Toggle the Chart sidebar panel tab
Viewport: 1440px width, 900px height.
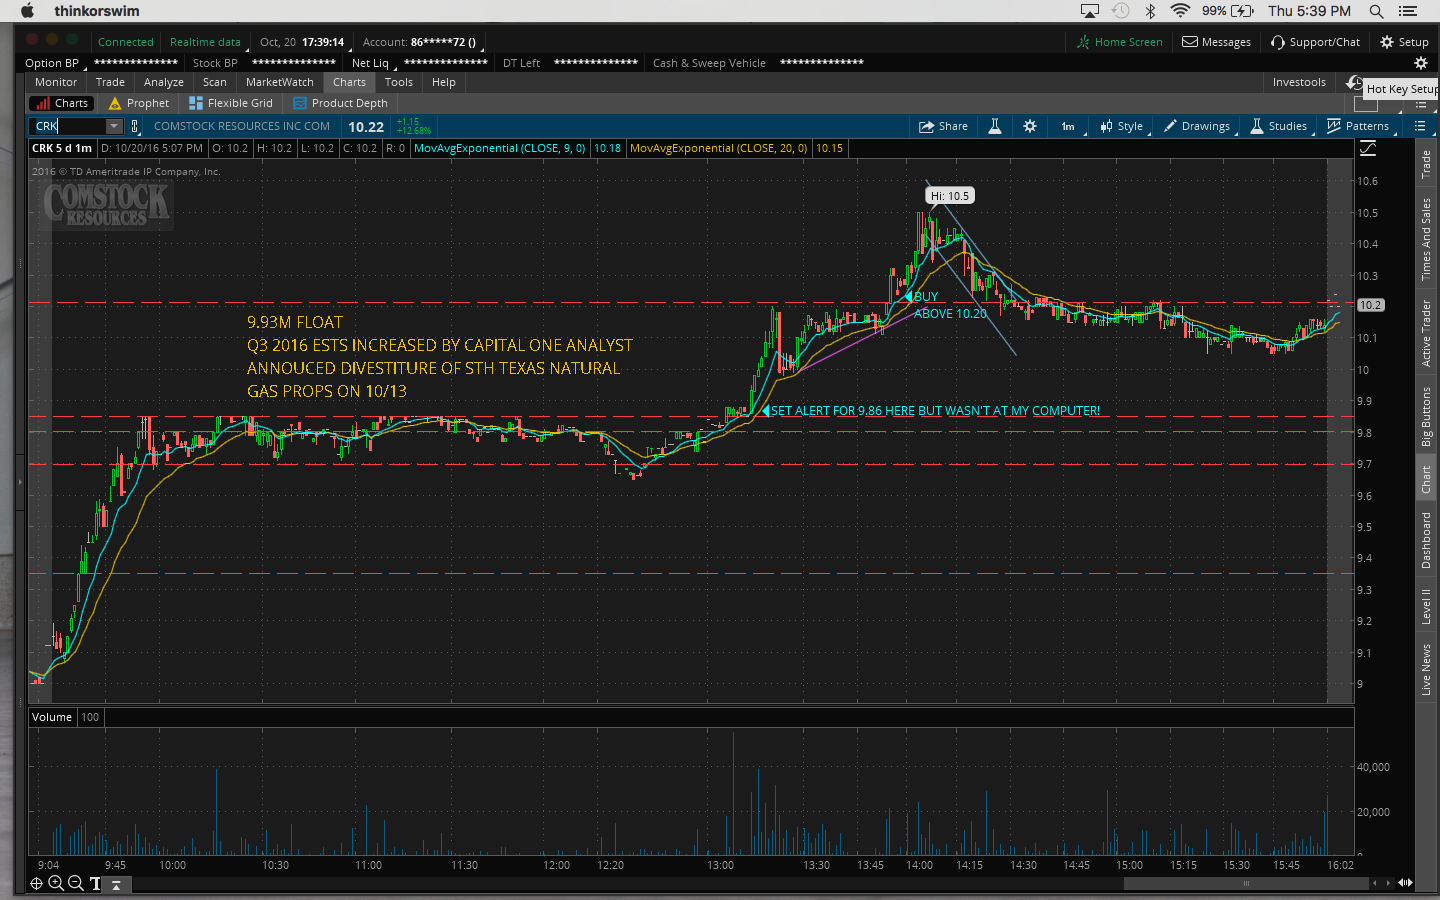1427,479
